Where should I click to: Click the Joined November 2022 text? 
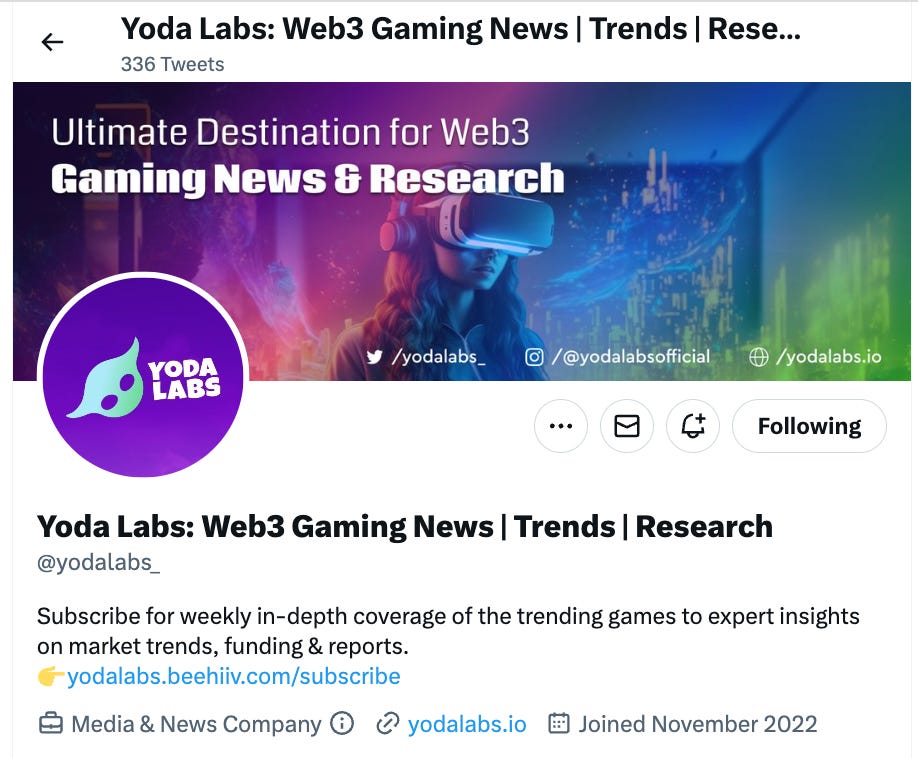tap(698, 724)
